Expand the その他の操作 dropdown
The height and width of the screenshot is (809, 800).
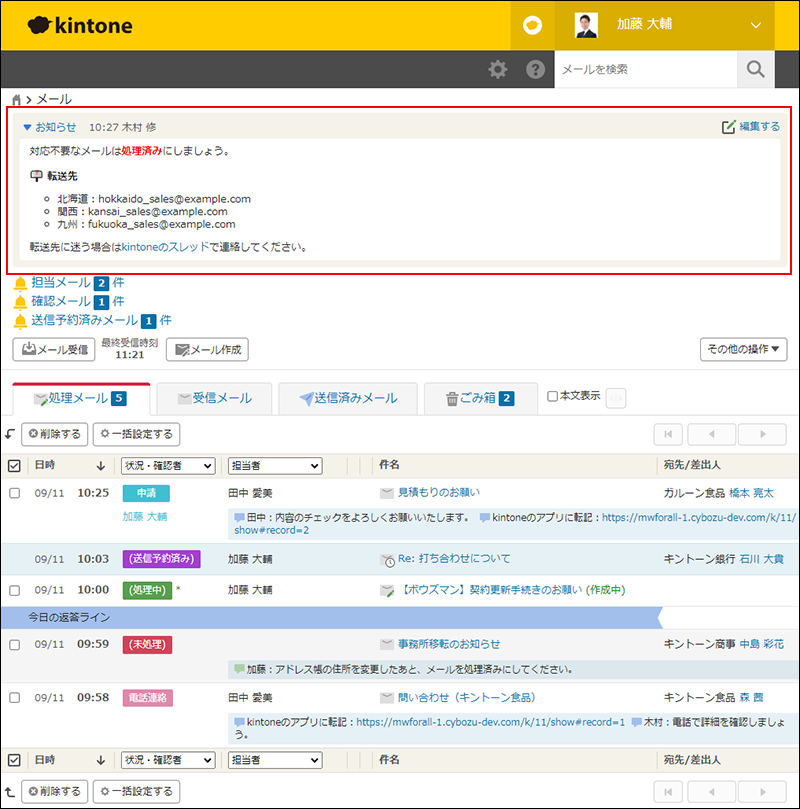pos(744,349)
